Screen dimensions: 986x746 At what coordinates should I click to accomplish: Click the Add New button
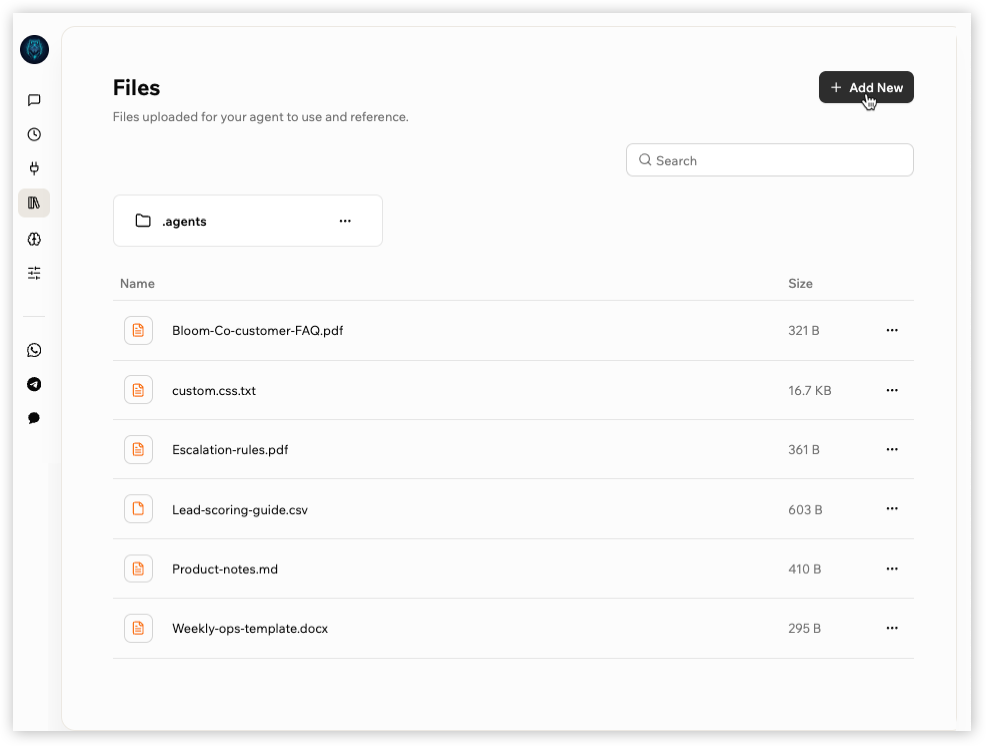866,87
